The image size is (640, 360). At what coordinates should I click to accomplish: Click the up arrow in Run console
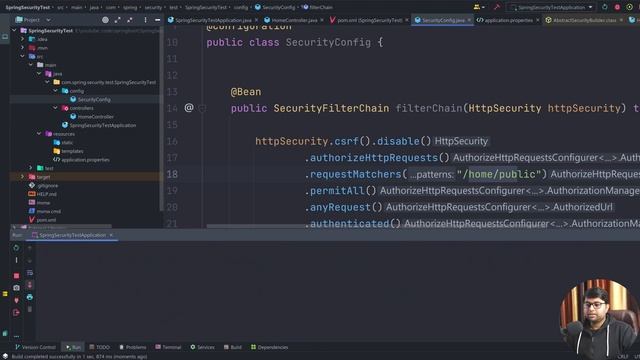coord(30,247)
